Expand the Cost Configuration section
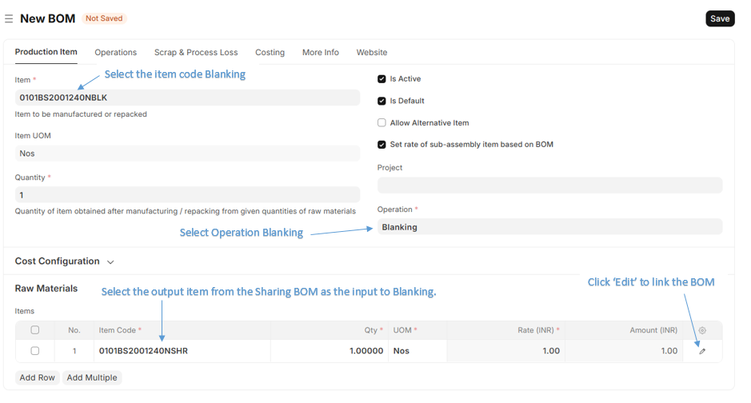The width and height of the screenshot is (751, 403). click(64, 261)
